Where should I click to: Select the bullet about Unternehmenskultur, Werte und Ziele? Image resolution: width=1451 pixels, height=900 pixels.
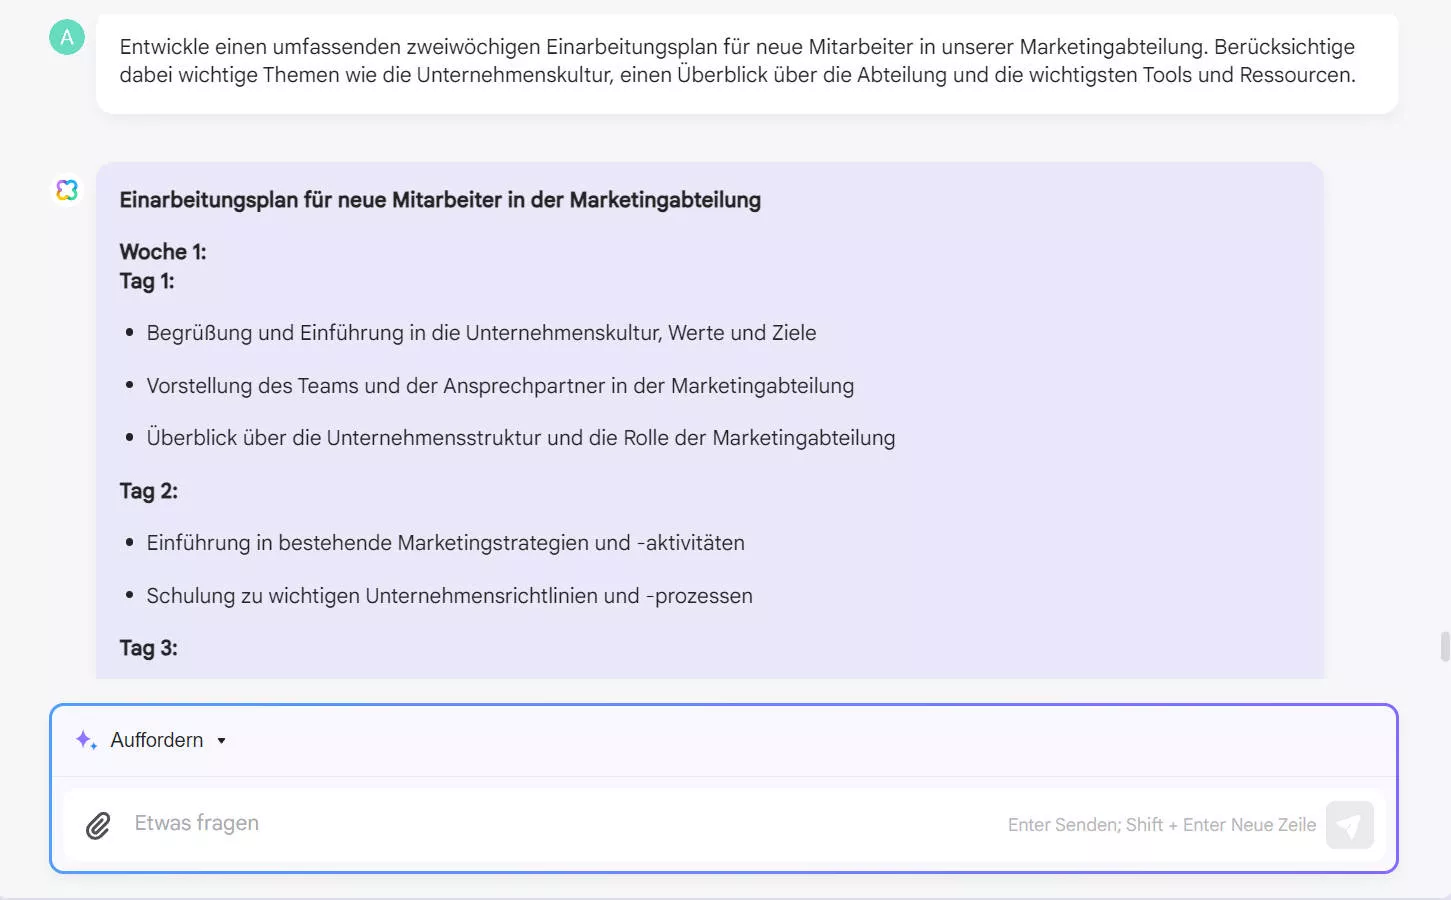pos(482,332)
